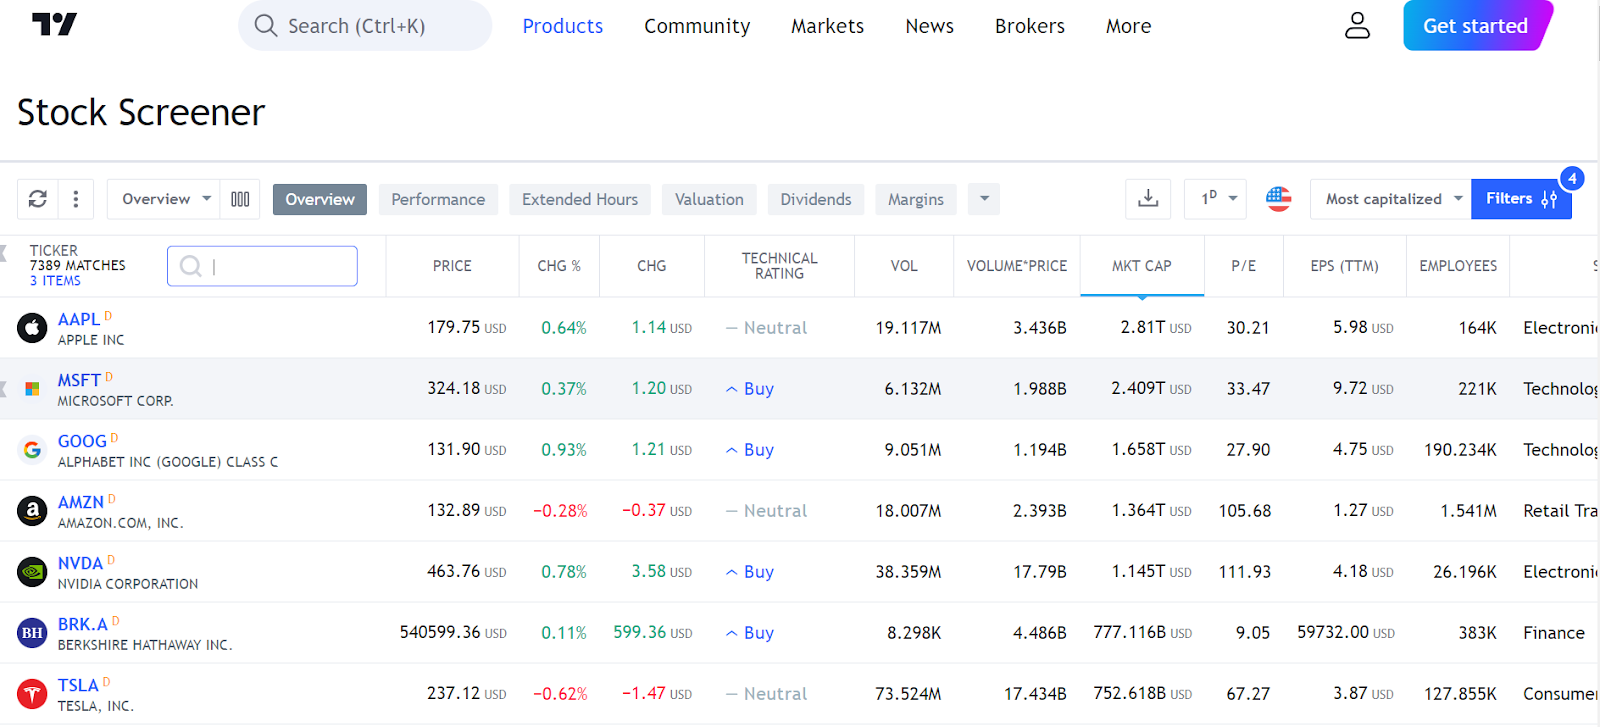The height and width of the screenshot is (727, 1600).
Task: Open the Community menu
Action: [x=697, y=26]
